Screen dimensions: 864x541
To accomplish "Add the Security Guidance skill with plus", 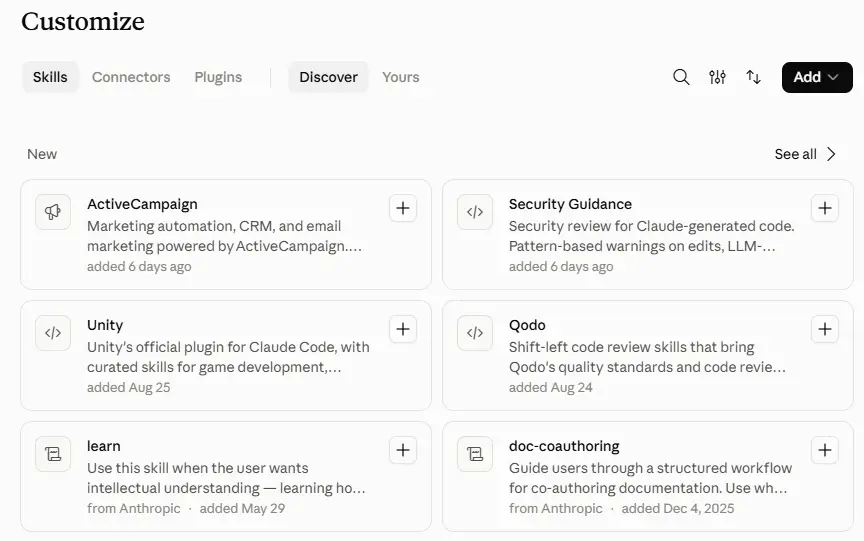I will point(825,208).
